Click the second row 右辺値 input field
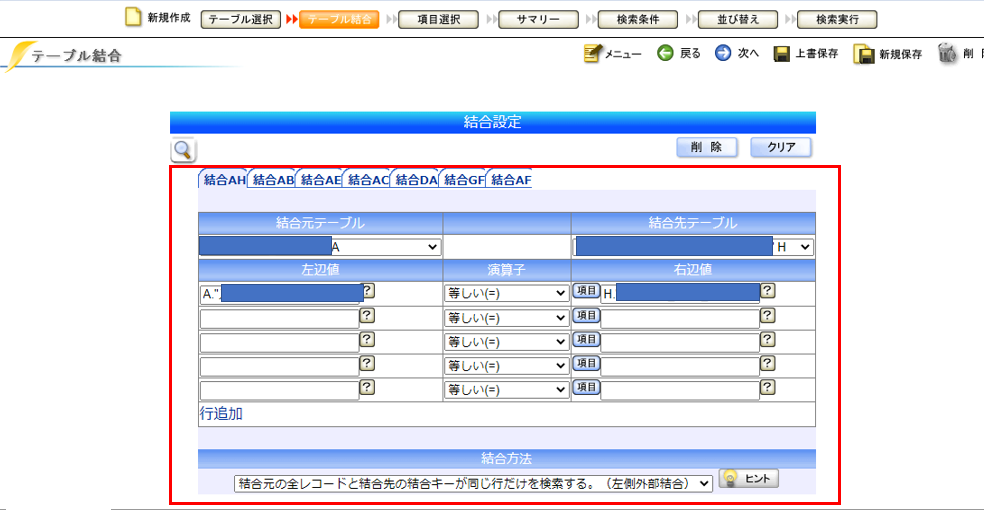This screenshot has height=510, width=984. [x=680, y=319]
